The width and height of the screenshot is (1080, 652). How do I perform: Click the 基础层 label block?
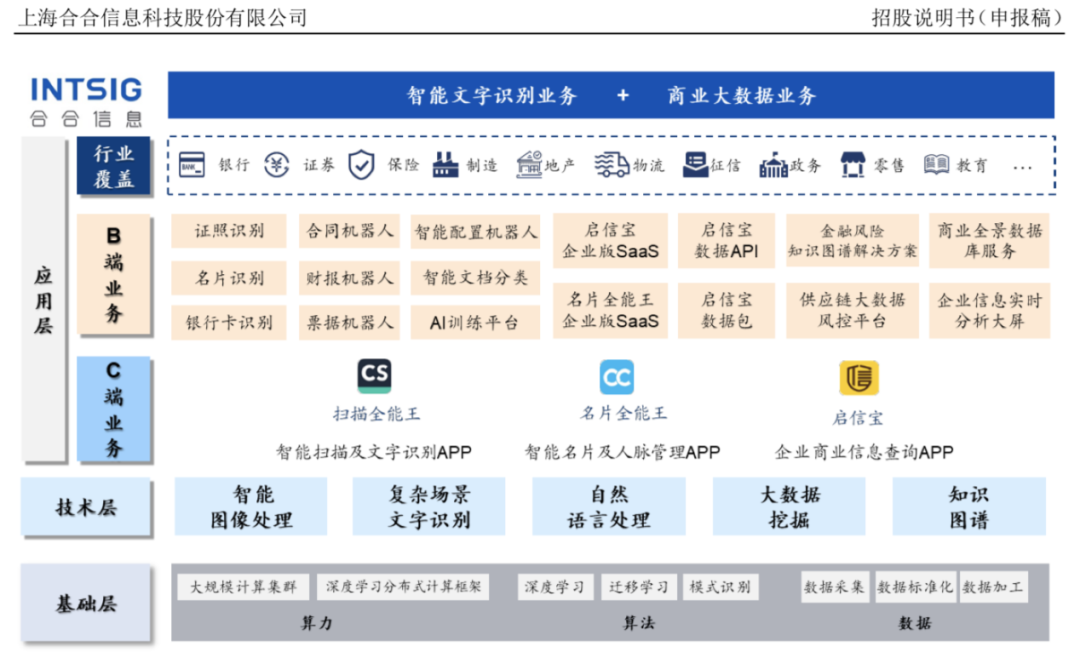[x=86, y=604]
